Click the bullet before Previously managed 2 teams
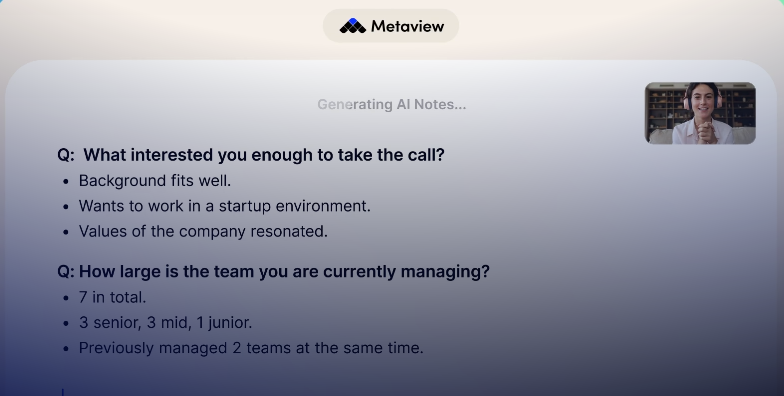Viewport: 784px width, 396px height. tap(66, 349)
